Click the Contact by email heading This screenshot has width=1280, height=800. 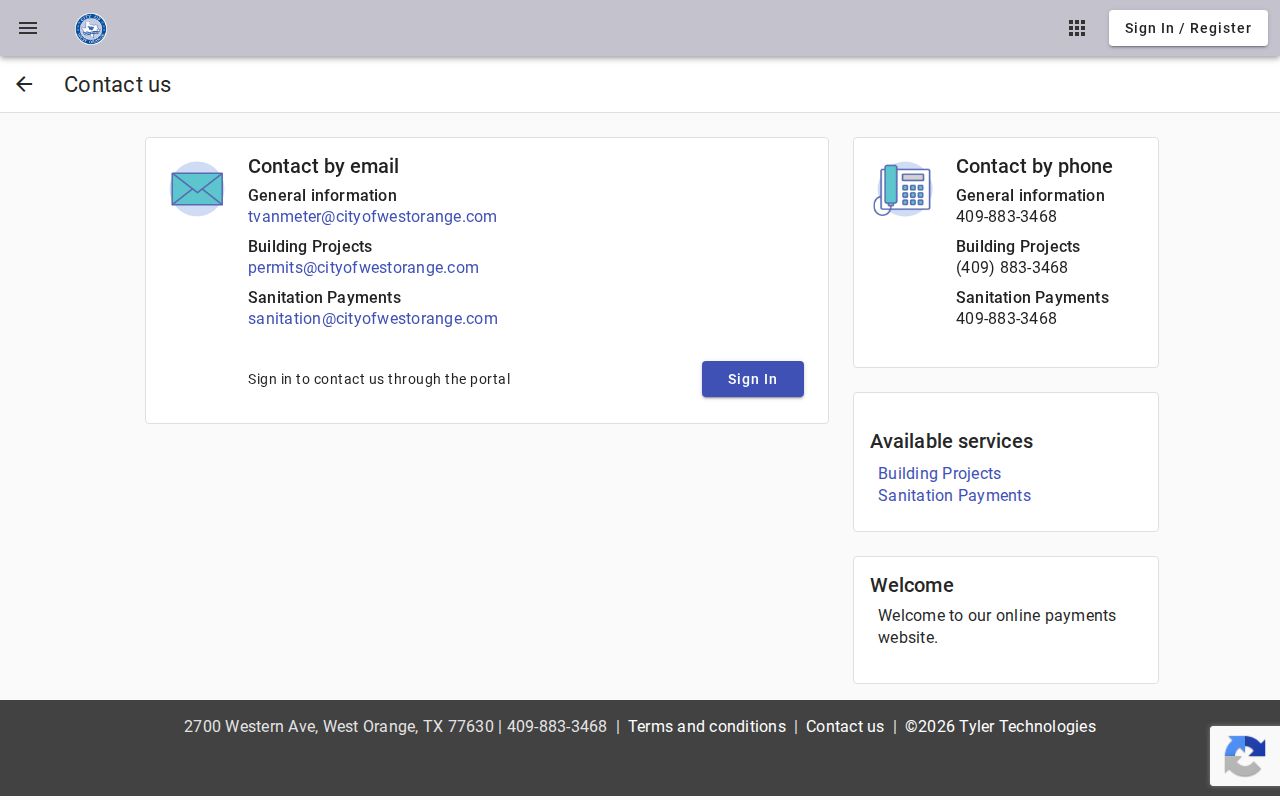[323, 166]
